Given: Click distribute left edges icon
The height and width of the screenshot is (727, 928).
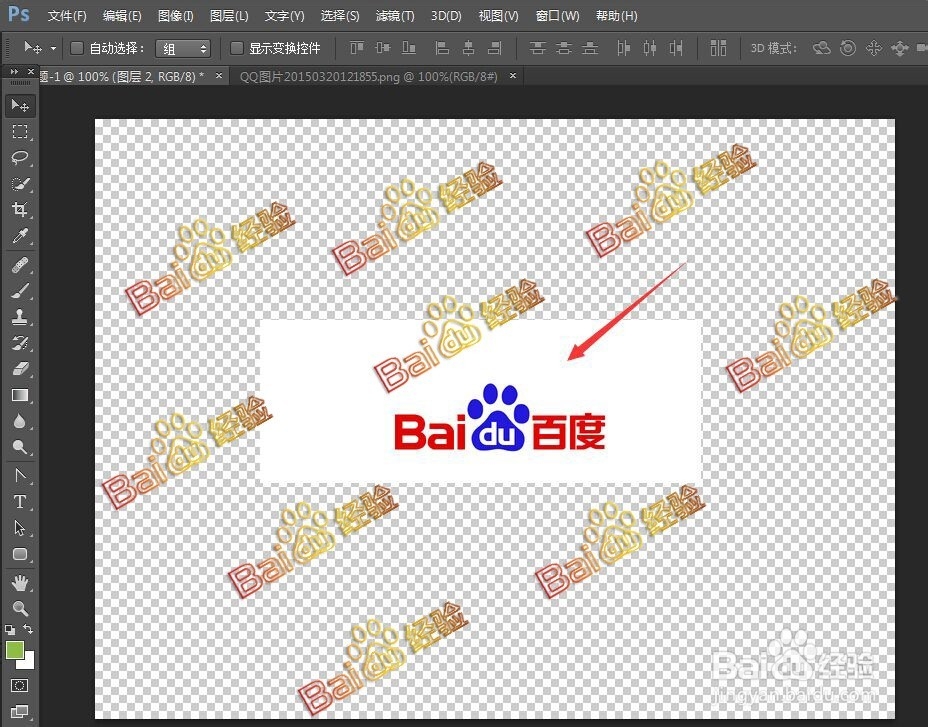Looking at the screenshot, I should click(623, 48).
